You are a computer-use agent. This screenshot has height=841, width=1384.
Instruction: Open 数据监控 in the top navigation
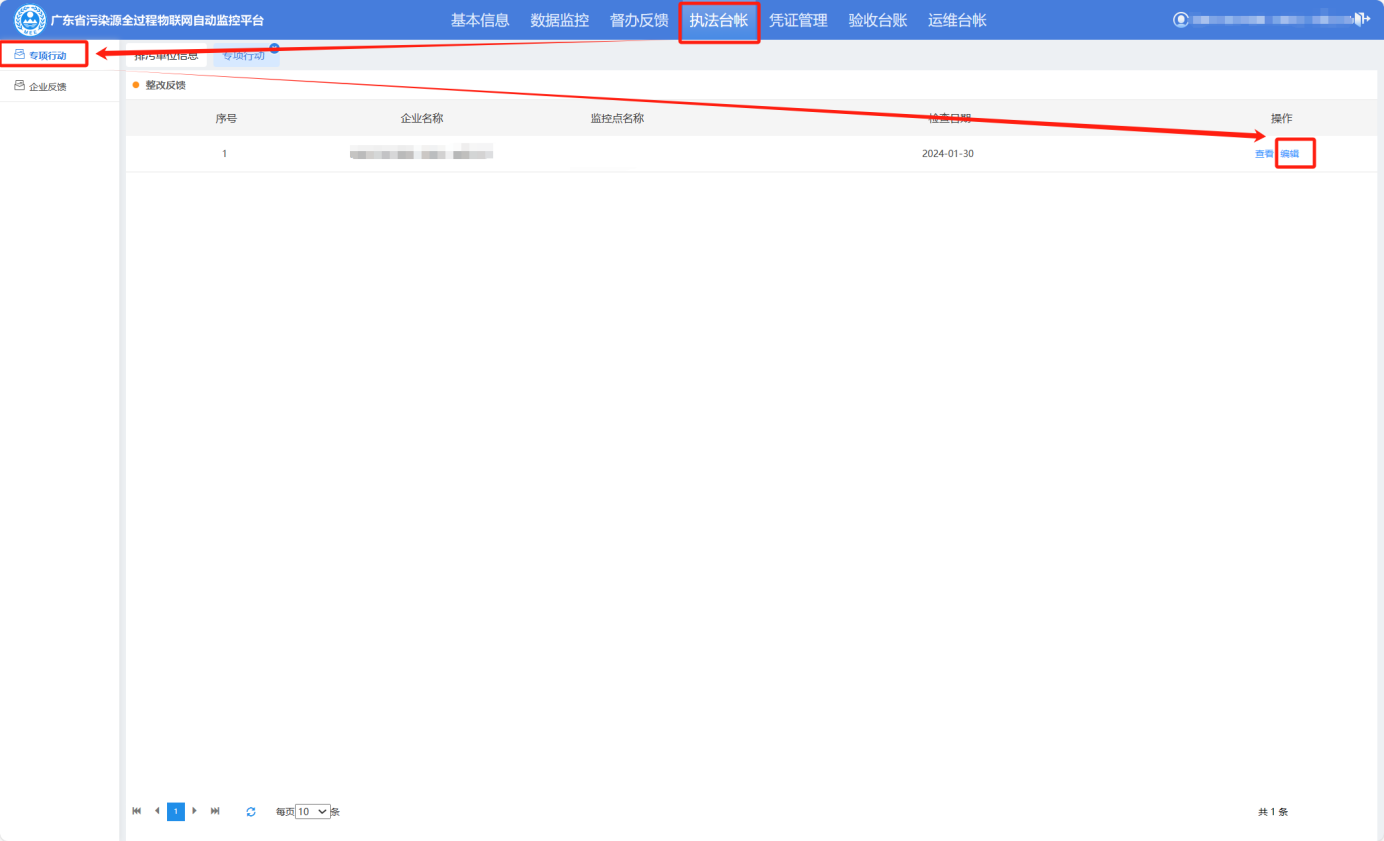coord(560,20)
